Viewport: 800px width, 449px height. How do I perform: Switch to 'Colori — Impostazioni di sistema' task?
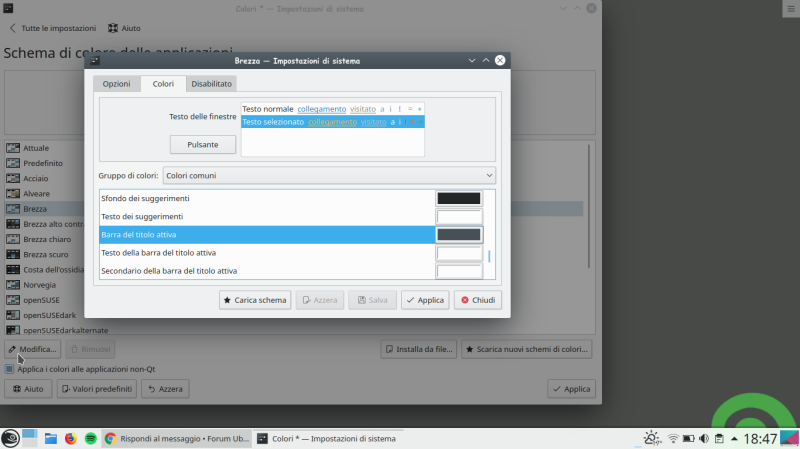point(330,438)
